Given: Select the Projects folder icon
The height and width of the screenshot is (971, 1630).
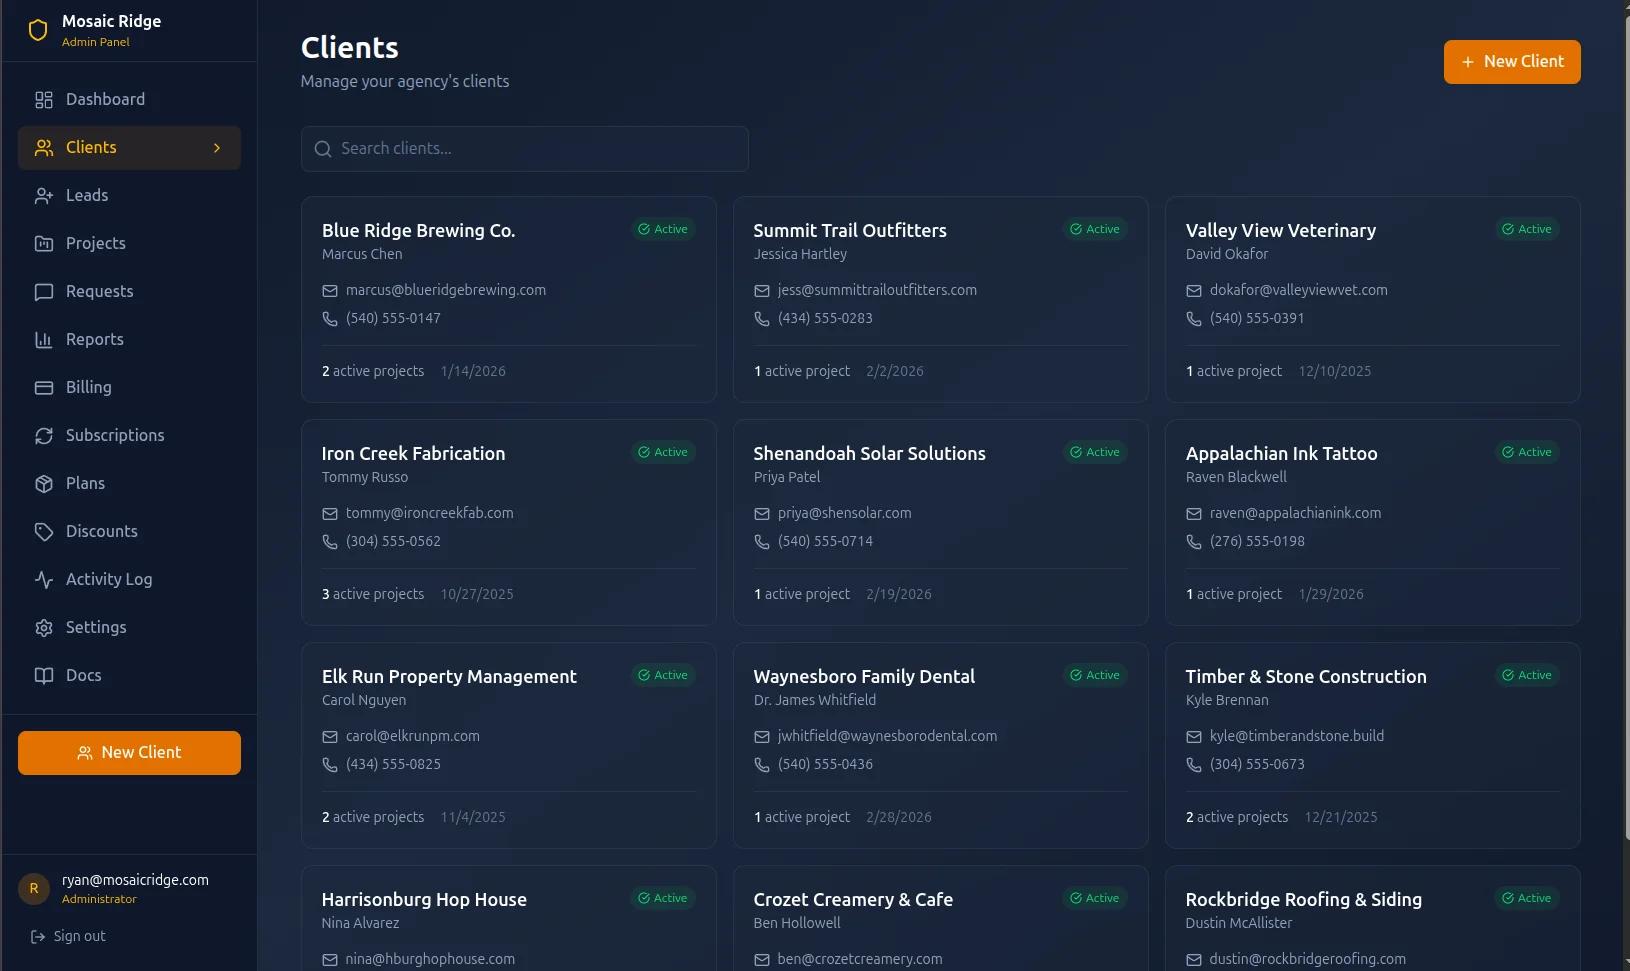Looking at the screenshot, I should pos(43,243).
